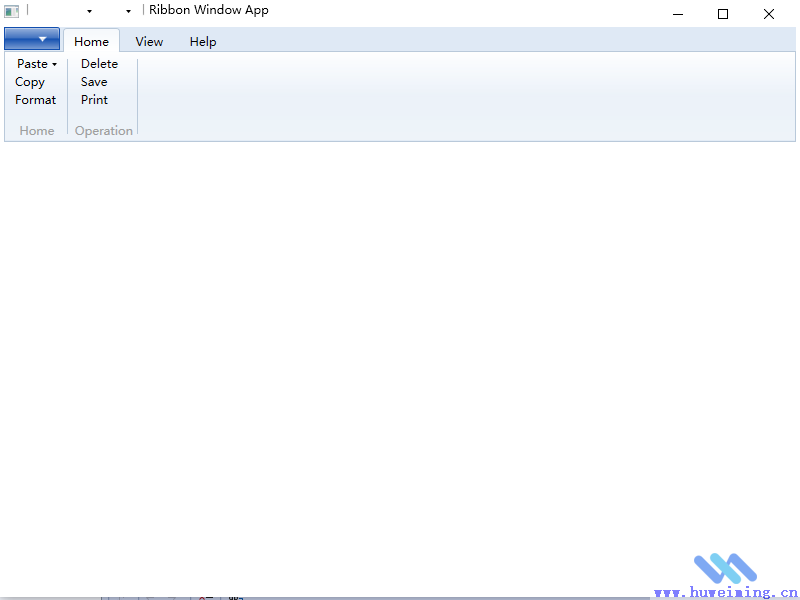Switch to the Home ribbon tab
Viewport: 800px width, 600px height.
(91, 41)
